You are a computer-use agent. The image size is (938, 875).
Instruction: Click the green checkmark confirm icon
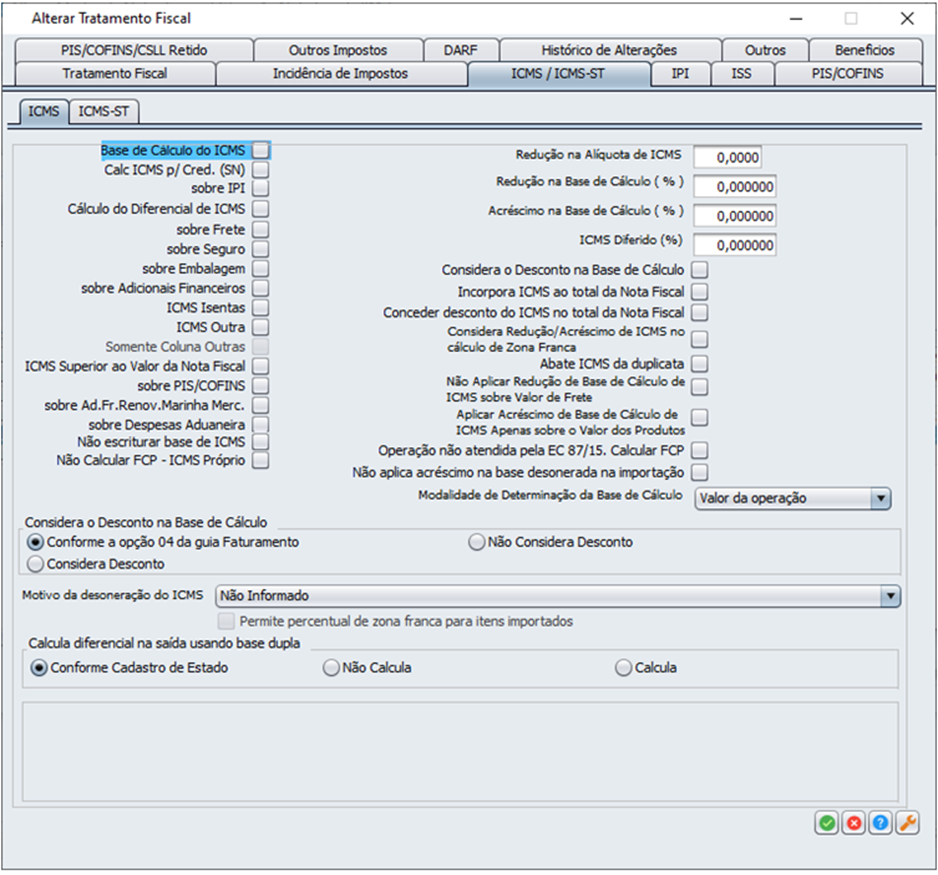coord(827,823)
